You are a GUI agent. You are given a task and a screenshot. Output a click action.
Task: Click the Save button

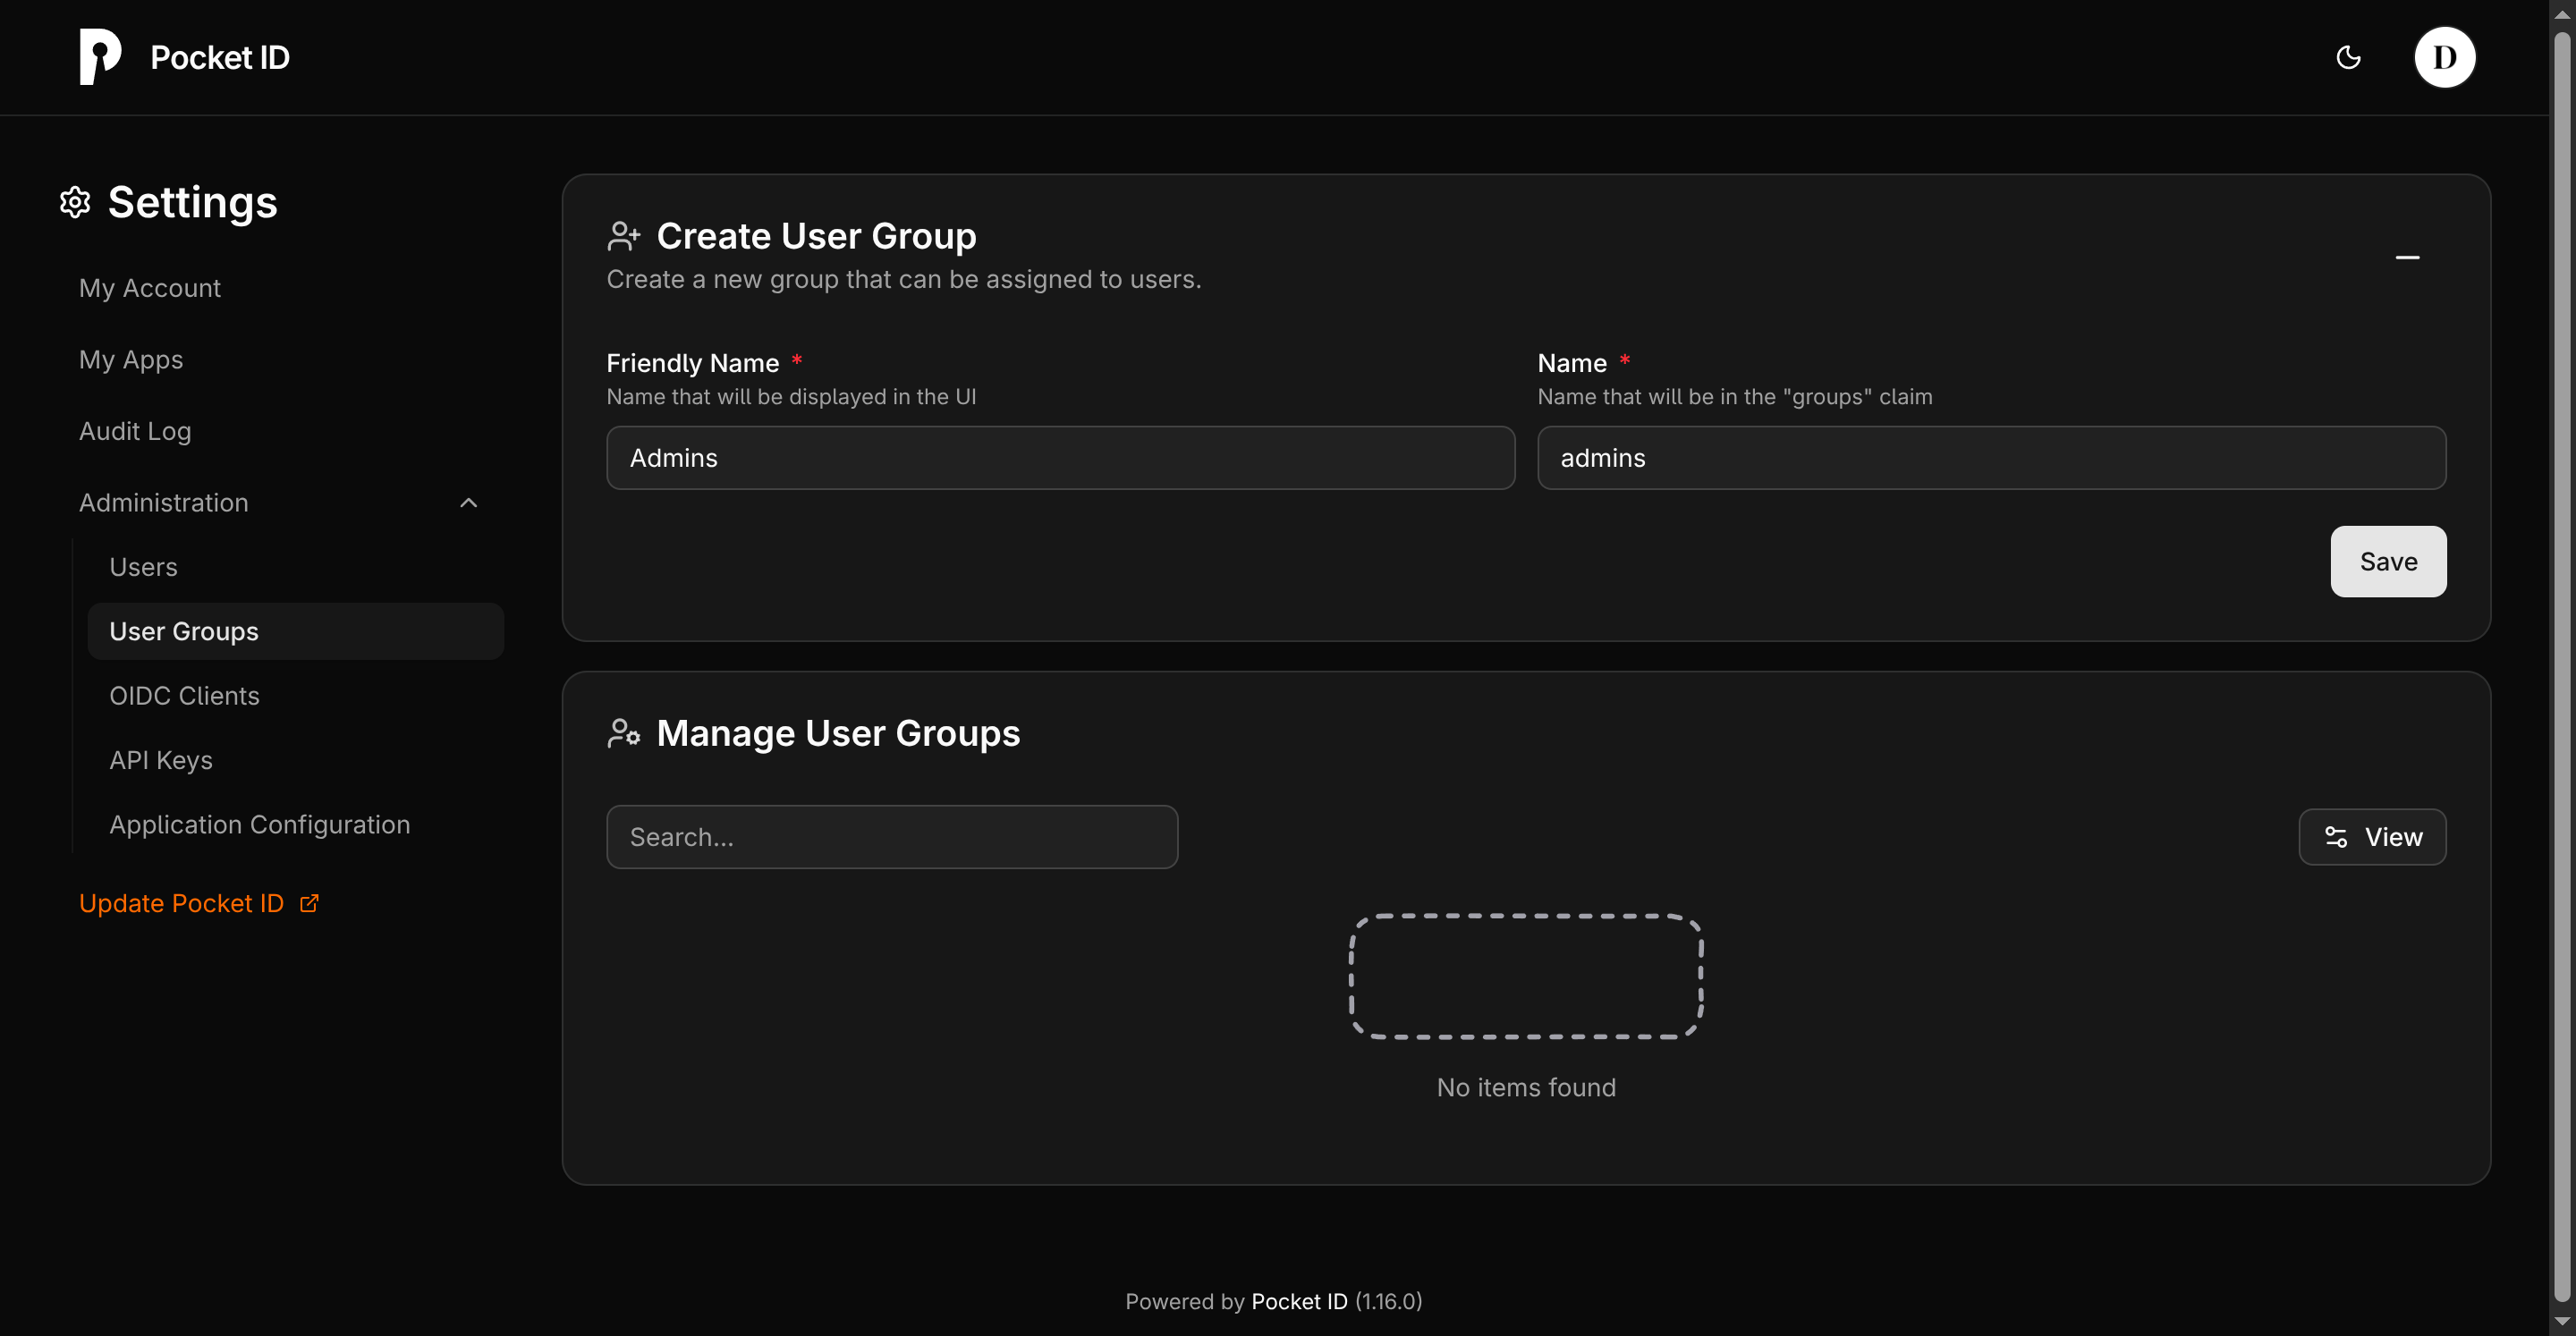click(x=2388, y=561)
